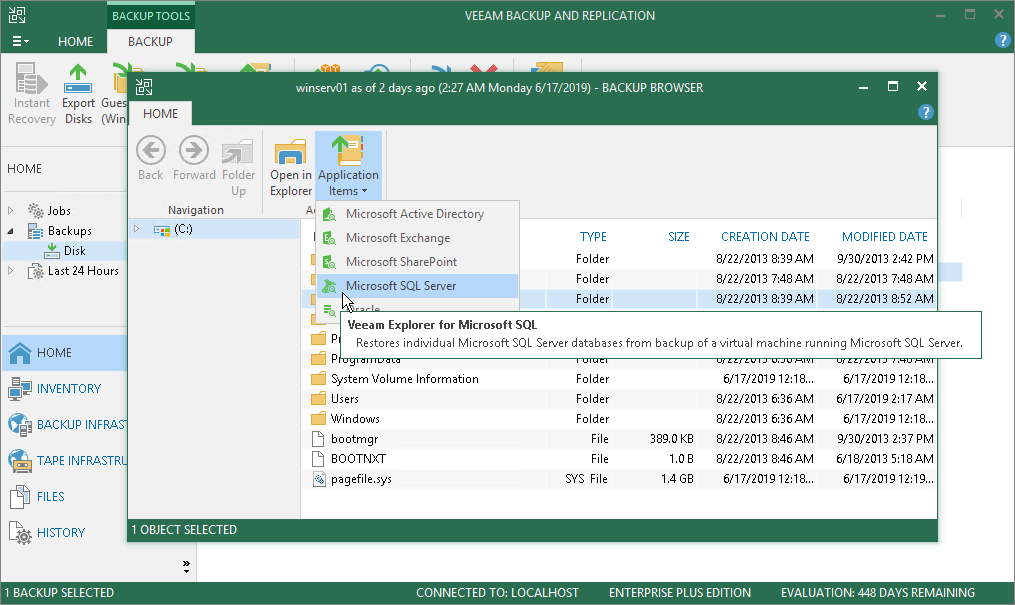Expand the Last 24 Hours node

12,271
